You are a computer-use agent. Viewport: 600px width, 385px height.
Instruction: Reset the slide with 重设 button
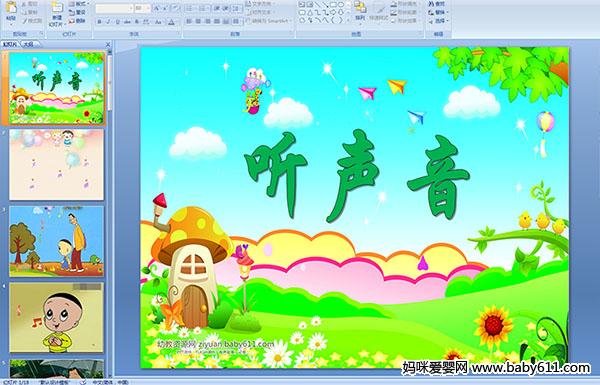(x=77, y=13)
